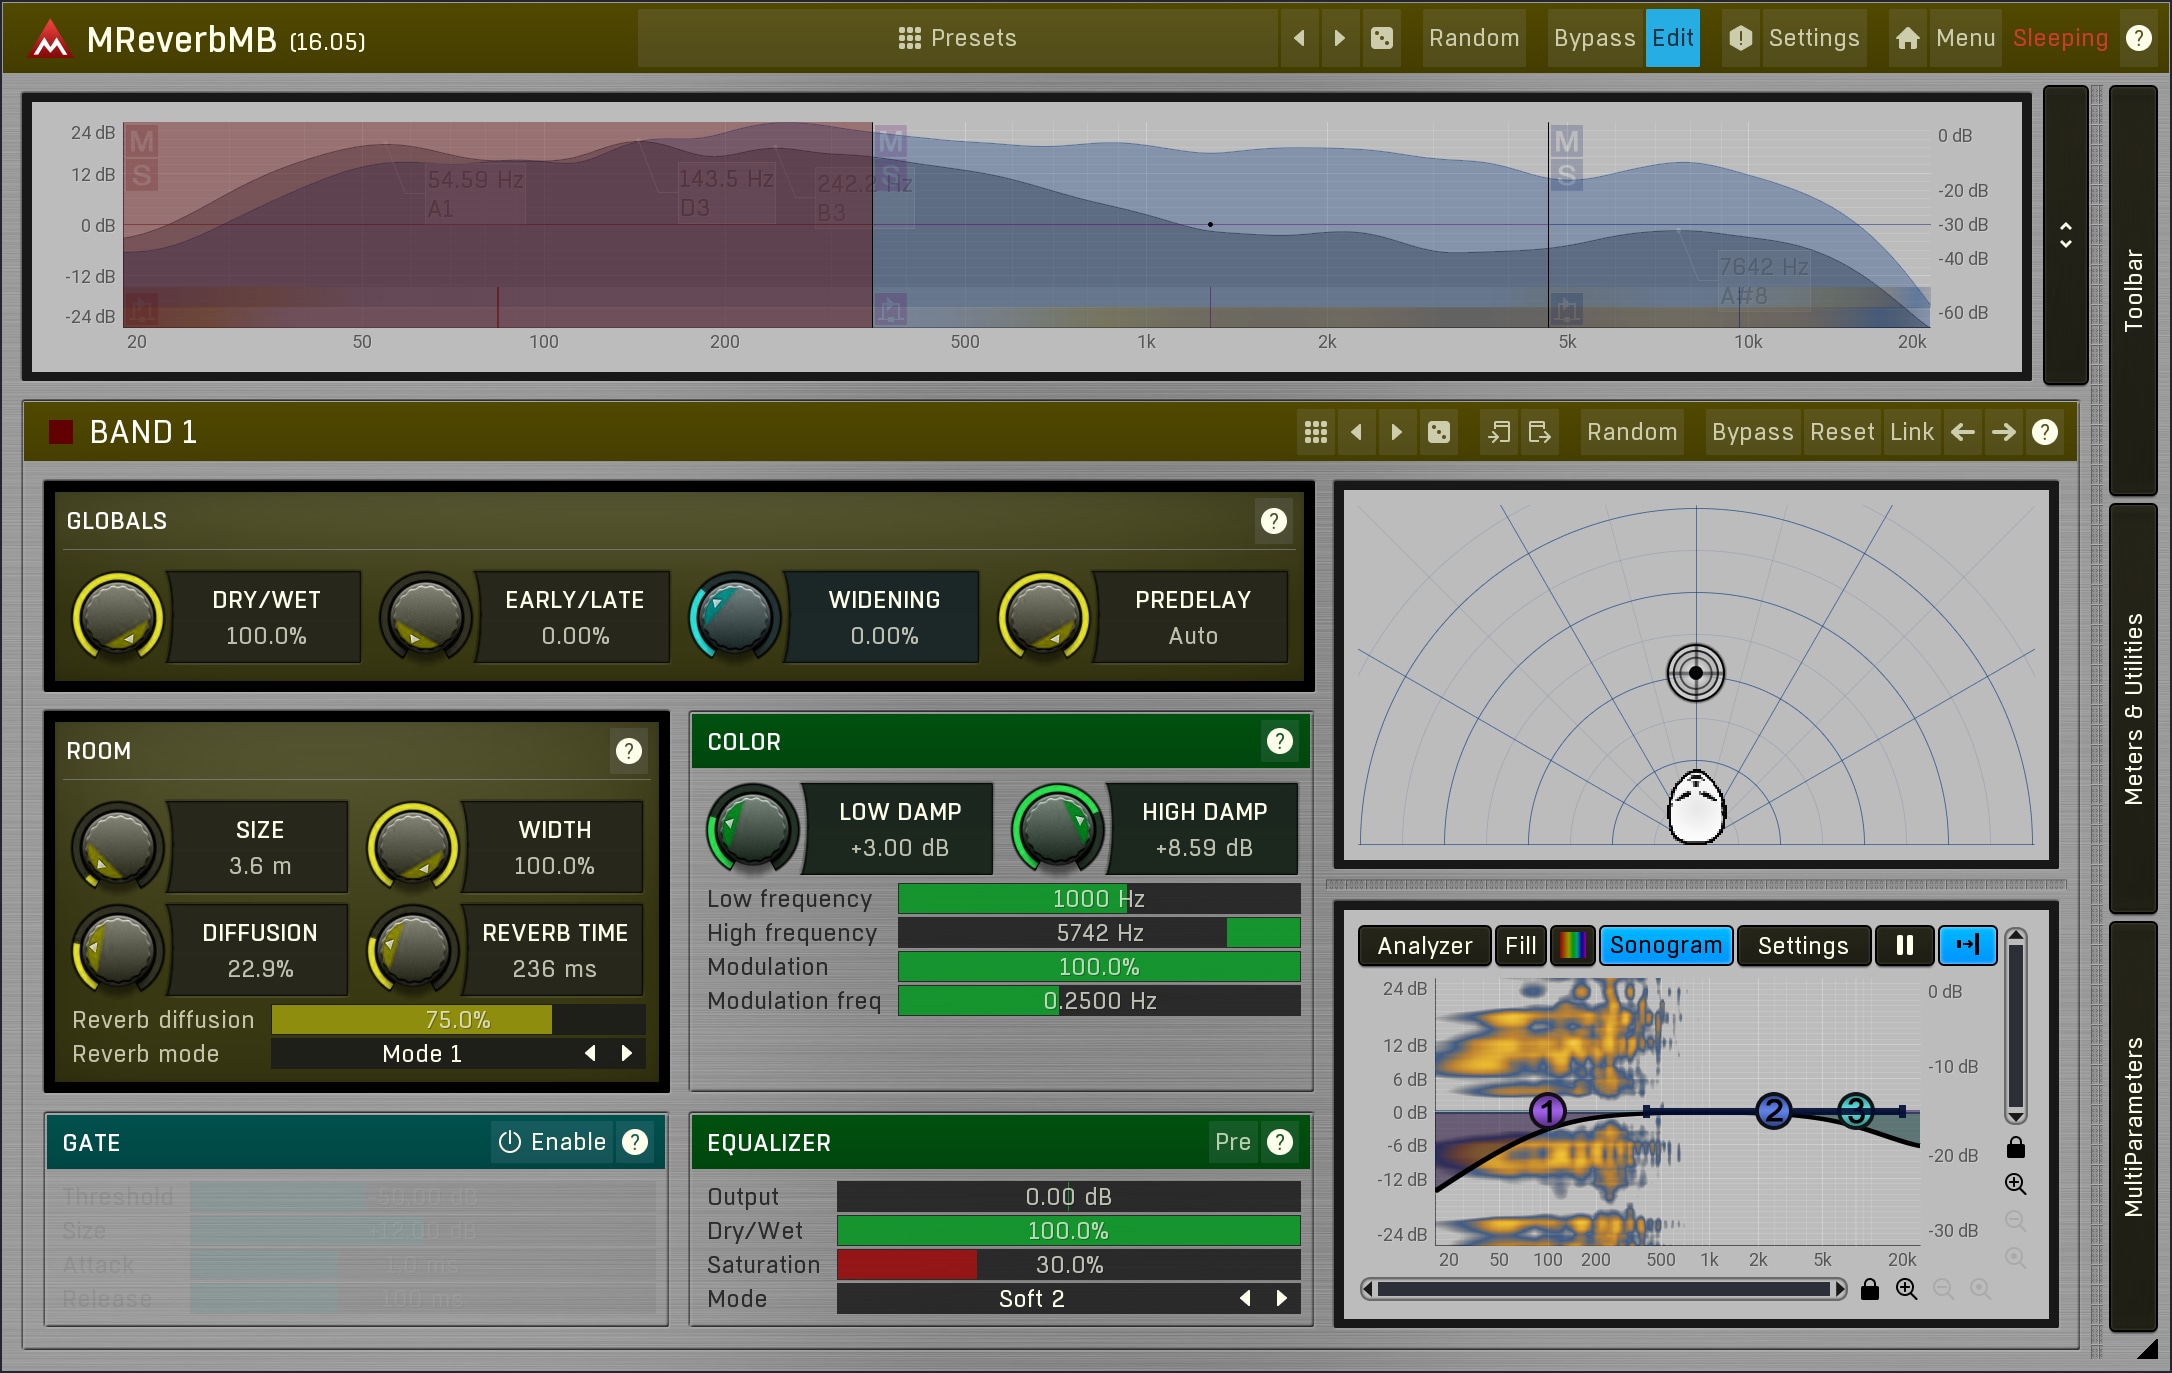
Task: Open the Meters & Utilities side panel
Action: [x=2132, y=708]
